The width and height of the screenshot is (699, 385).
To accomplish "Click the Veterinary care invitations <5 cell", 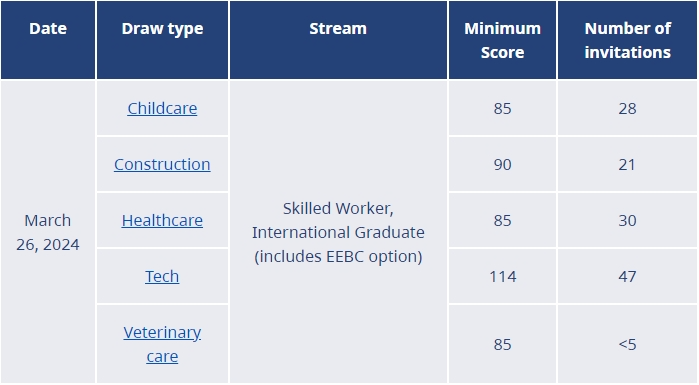I will 627,344.
